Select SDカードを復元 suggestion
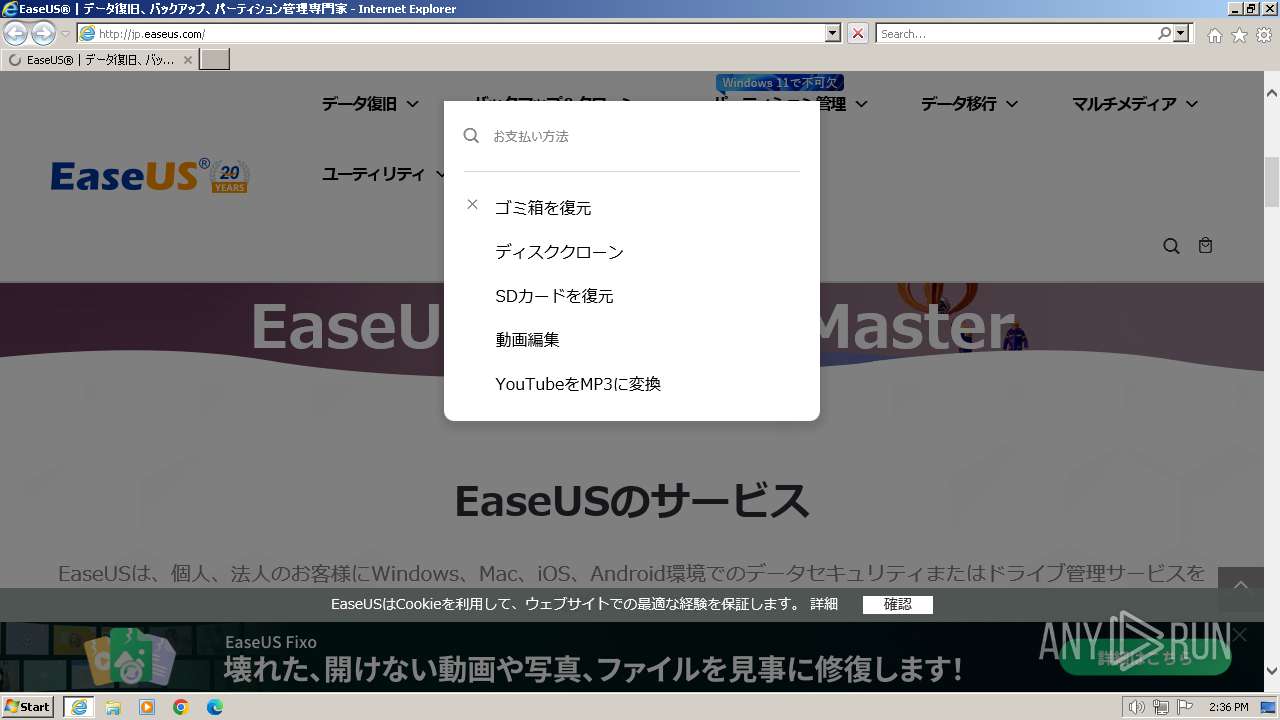Screen dimensions: 1280x720 pyautogui.click(x=554, y=296)
